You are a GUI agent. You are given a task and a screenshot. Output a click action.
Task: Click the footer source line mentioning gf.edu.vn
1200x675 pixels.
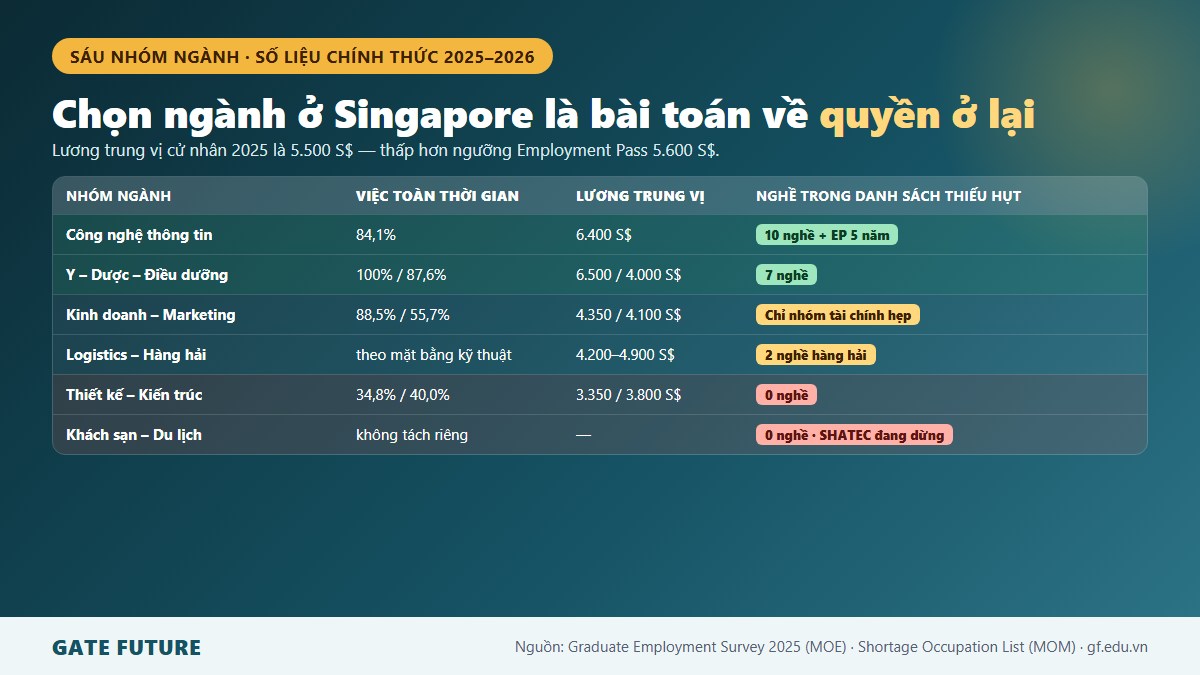coord(831,647)
